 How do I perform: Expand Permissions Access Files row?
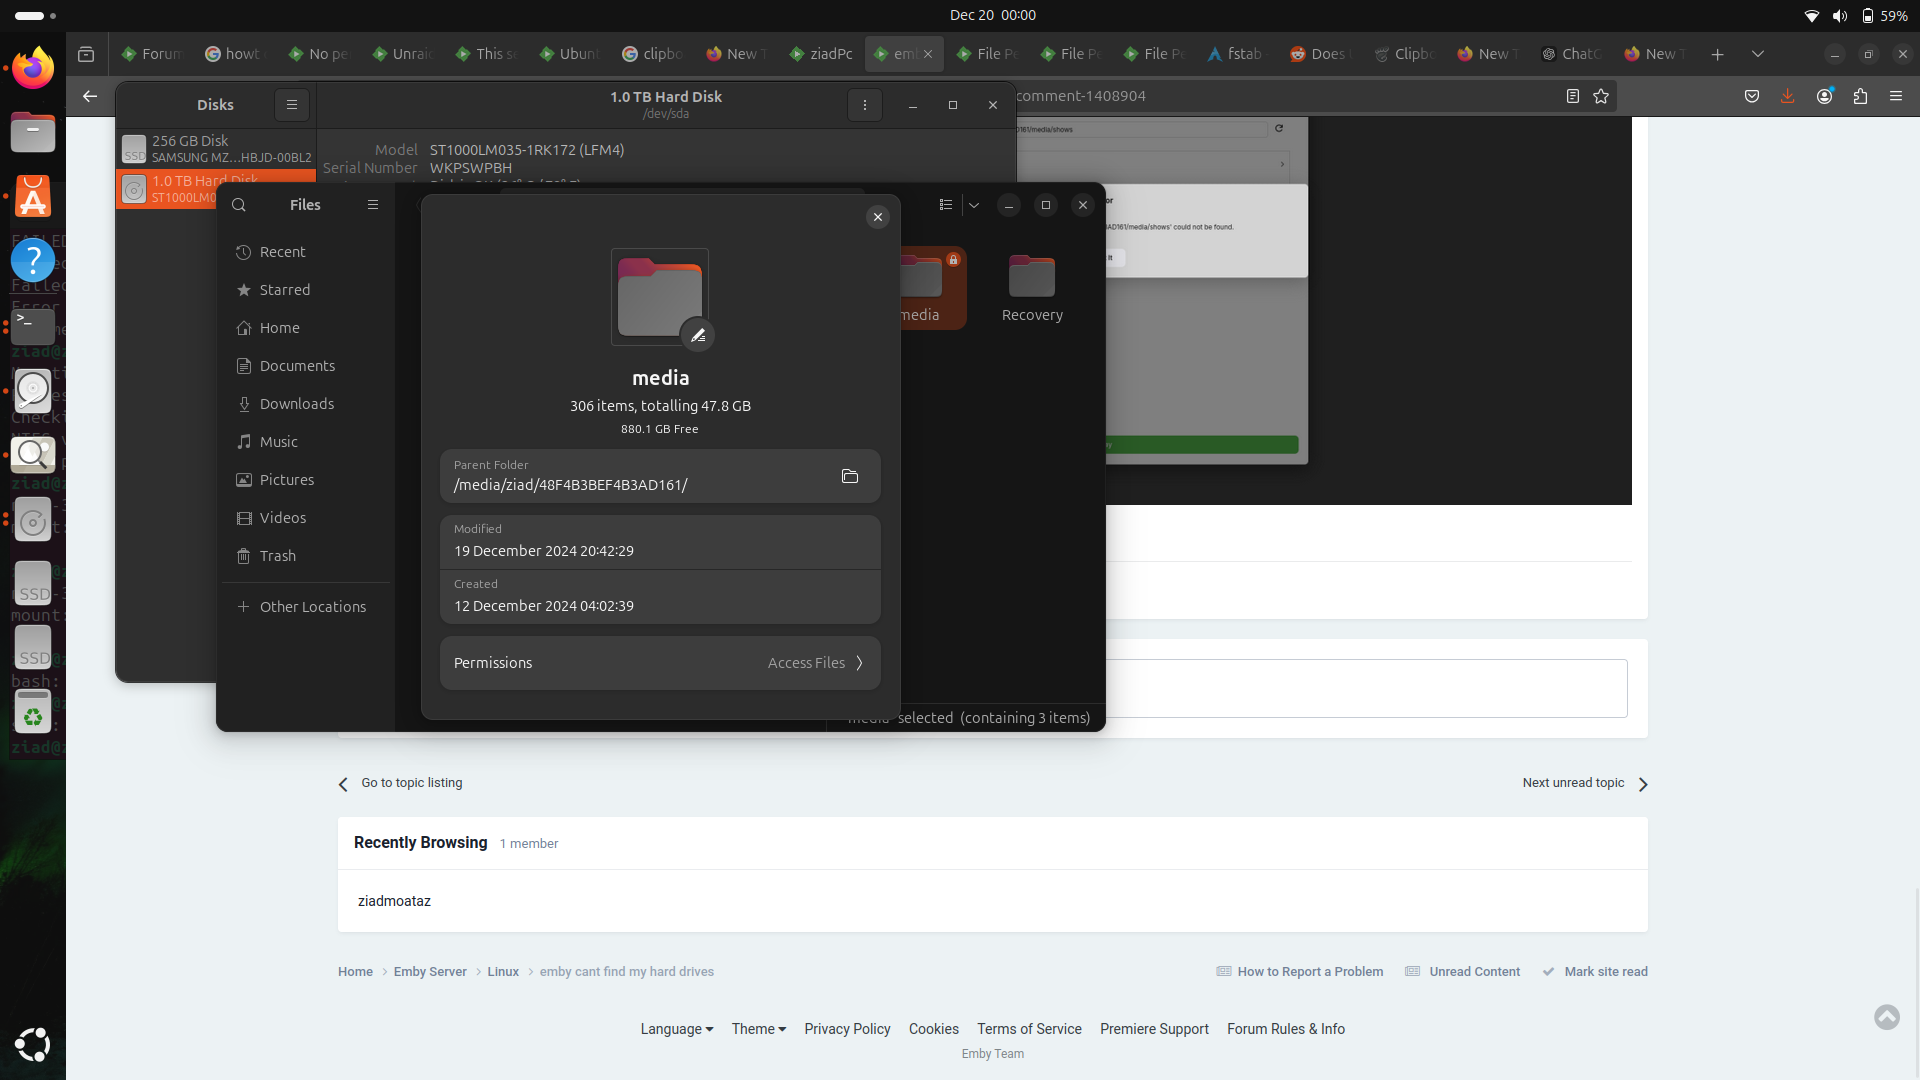tap(660, 663)
